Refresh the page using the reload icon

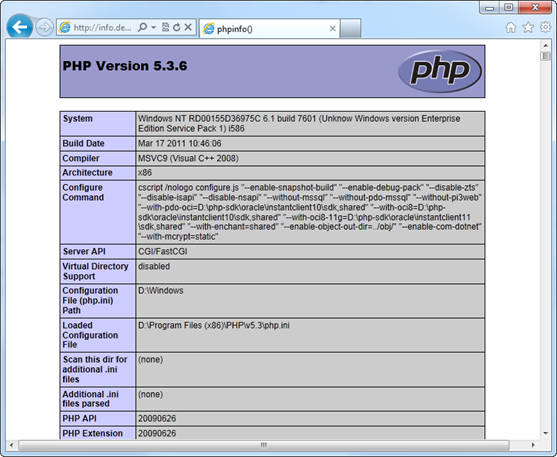[x=177, y=27]
